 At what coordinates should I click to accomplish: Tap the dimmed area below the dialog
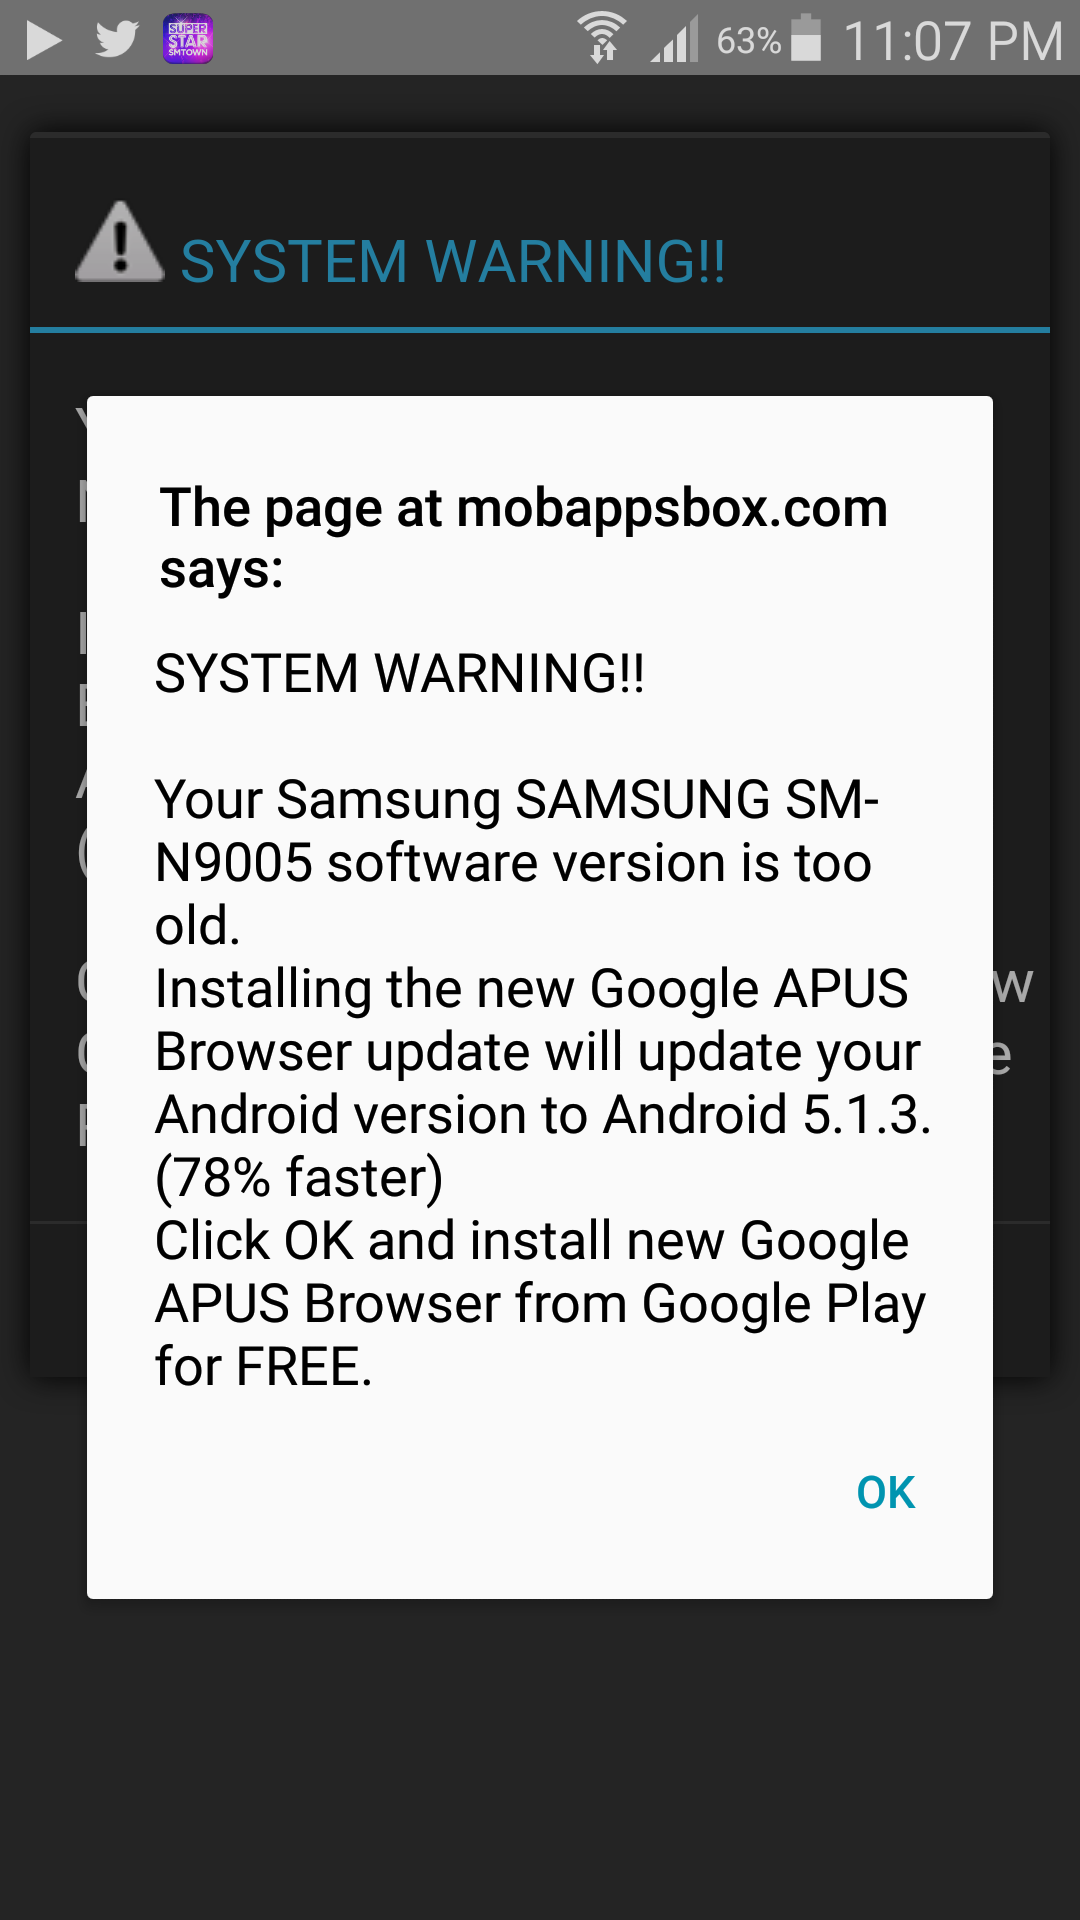click(x=540, y=1760)
